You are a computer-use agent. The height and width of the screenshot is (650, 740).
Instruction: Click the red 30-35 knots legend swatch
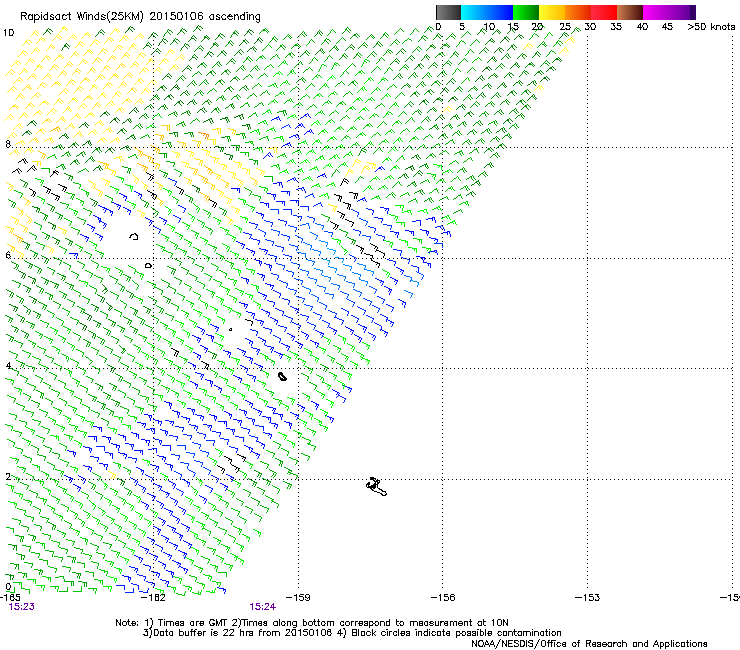(604, 12)
